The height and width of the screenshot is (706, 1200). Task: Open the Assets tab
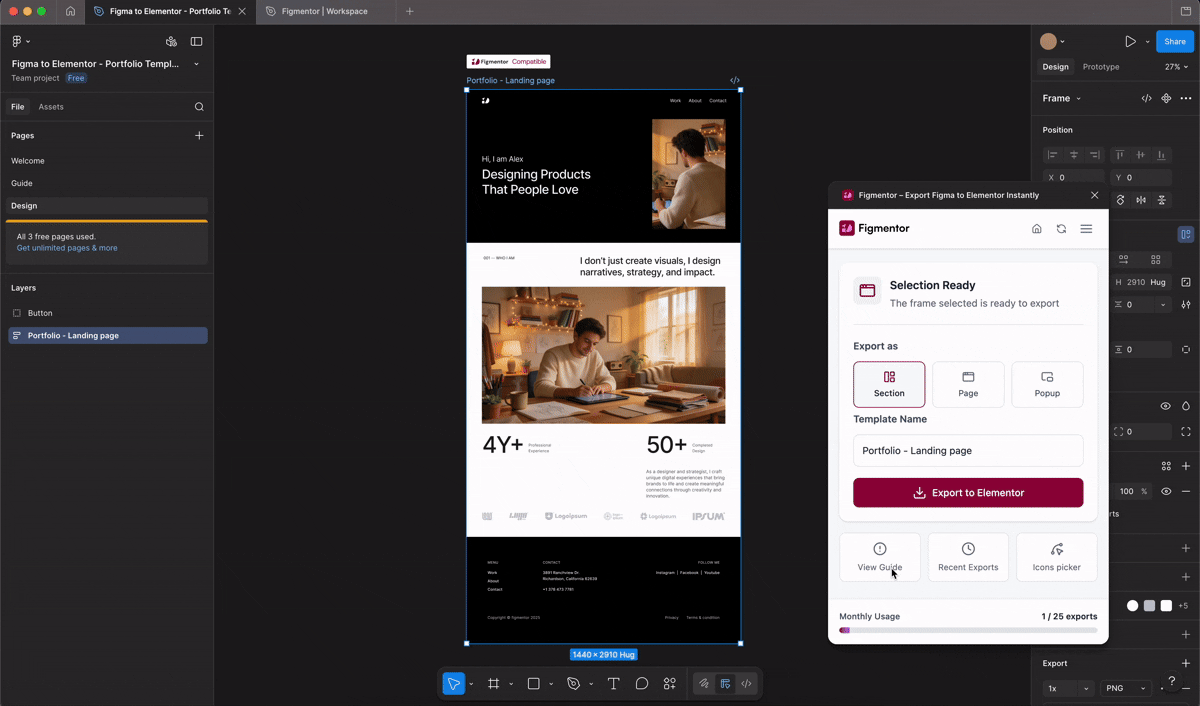[x=51, y=107]
